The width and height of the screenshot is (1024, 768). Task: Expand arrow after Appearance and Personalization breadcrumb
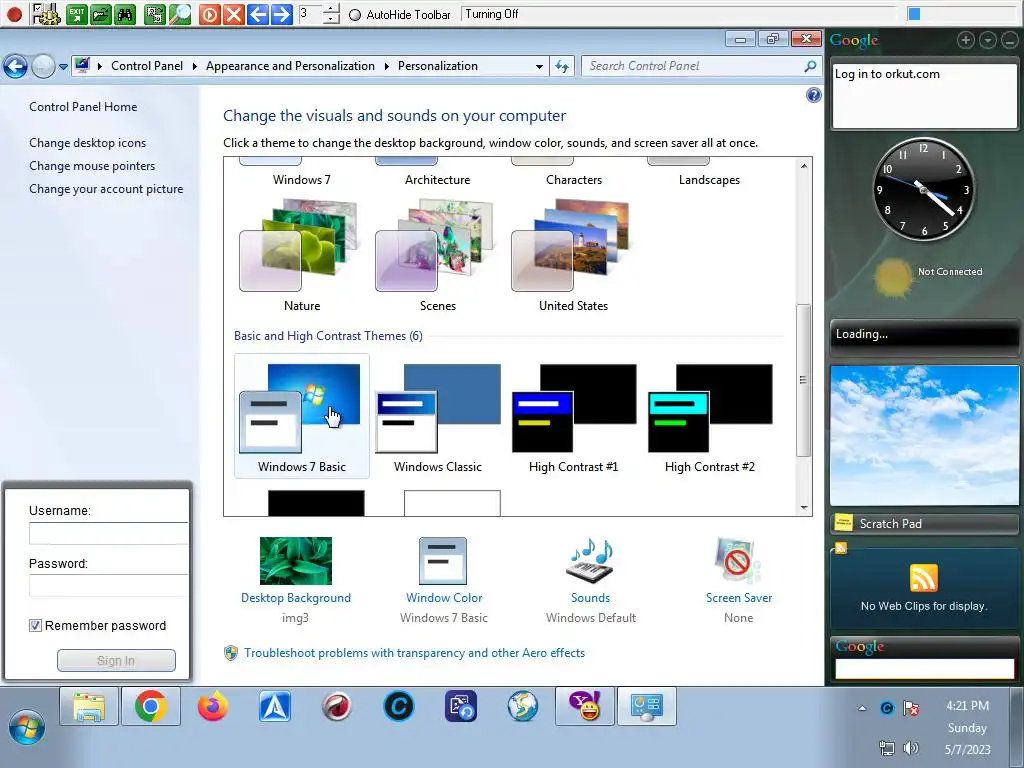point(387,66)
